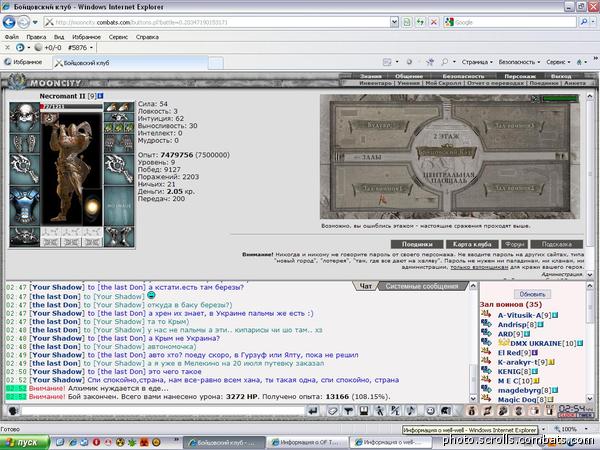Click the chat window vertical scrollbar
This screenshot has width=600, height=450.
pos(473,342)
